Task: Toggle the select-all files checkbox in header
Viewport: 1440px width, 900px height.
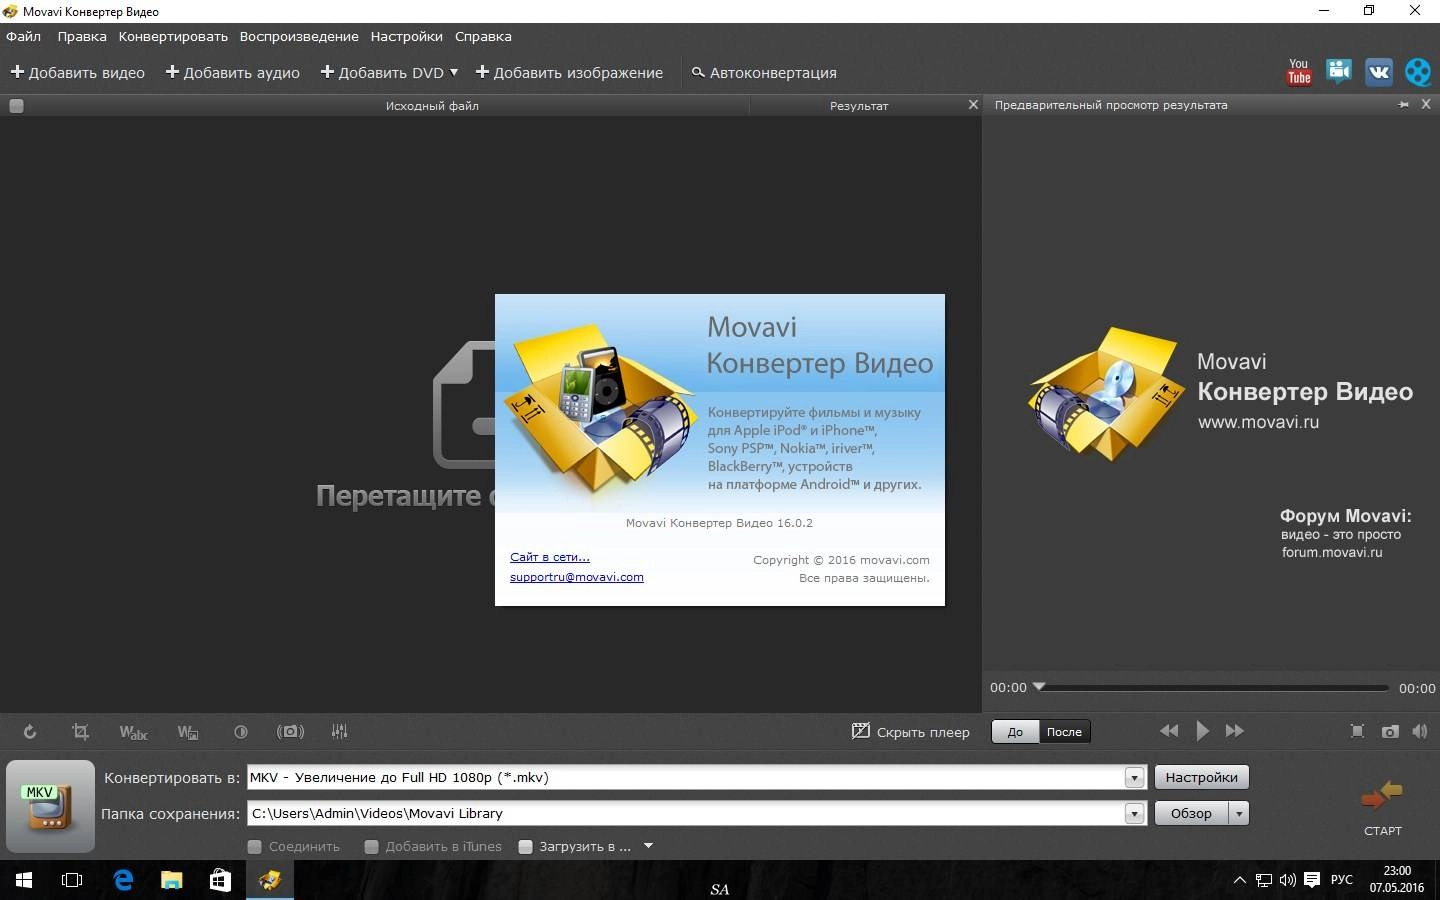Action: (16, 106)
